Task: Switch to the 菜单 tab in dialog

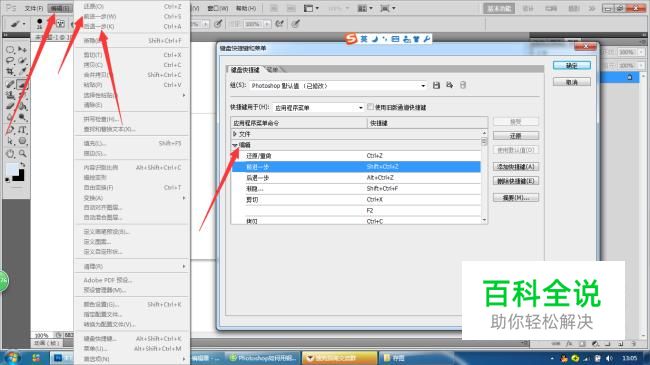Action: pyautogui.click(x=273, y=70)
